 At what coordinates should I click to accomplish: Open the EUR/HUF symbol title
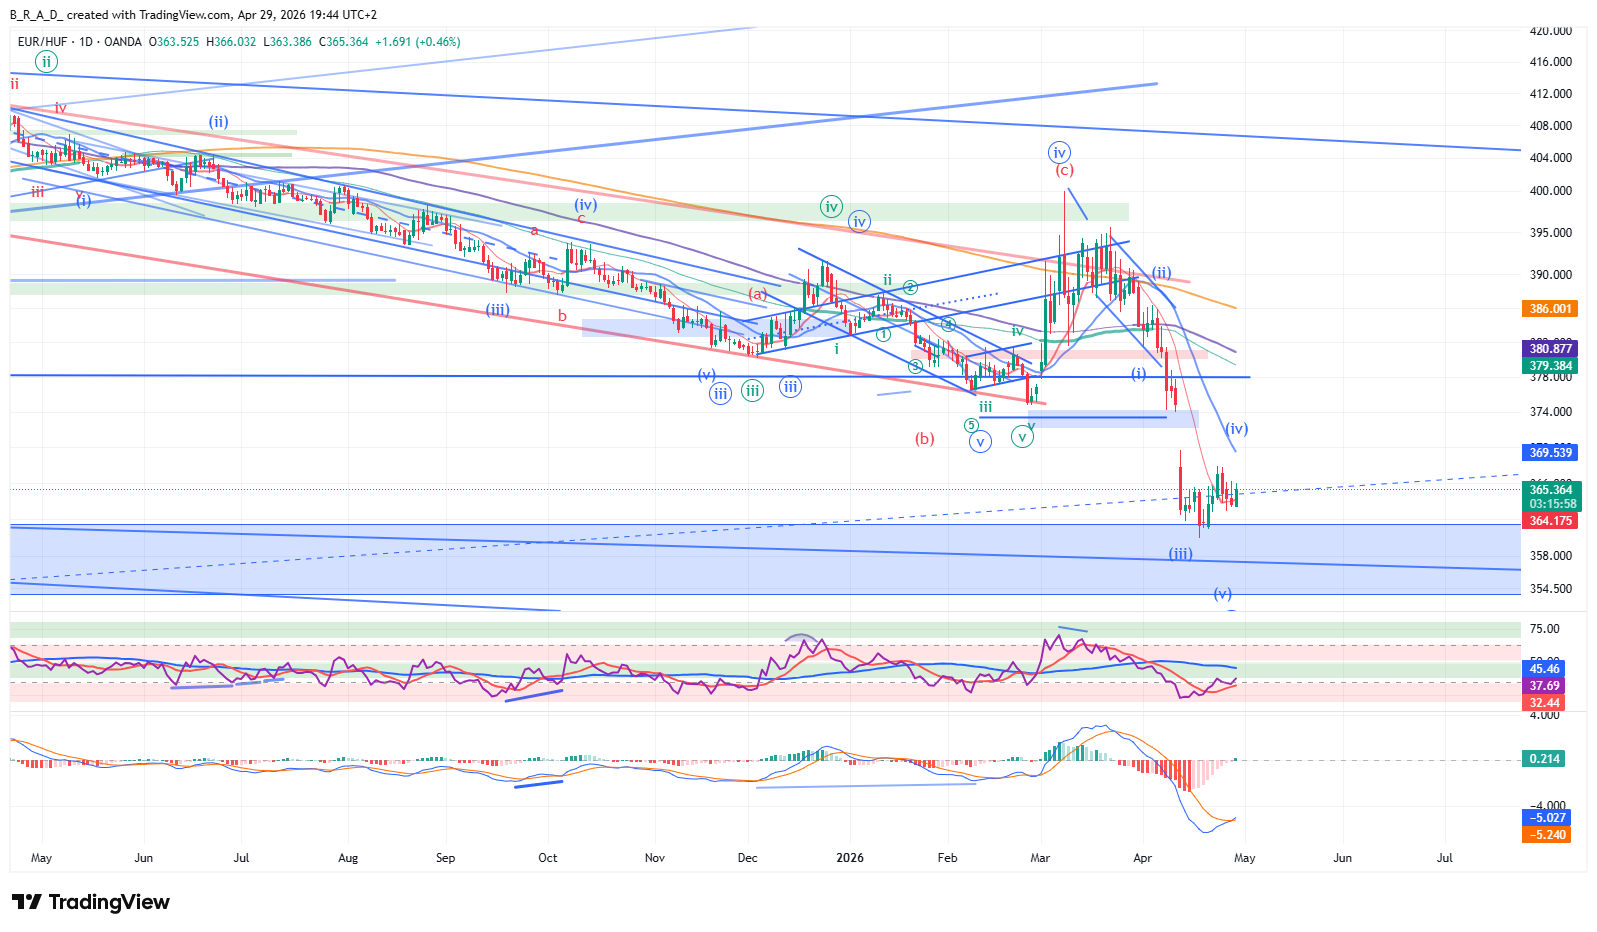point(44,42)
